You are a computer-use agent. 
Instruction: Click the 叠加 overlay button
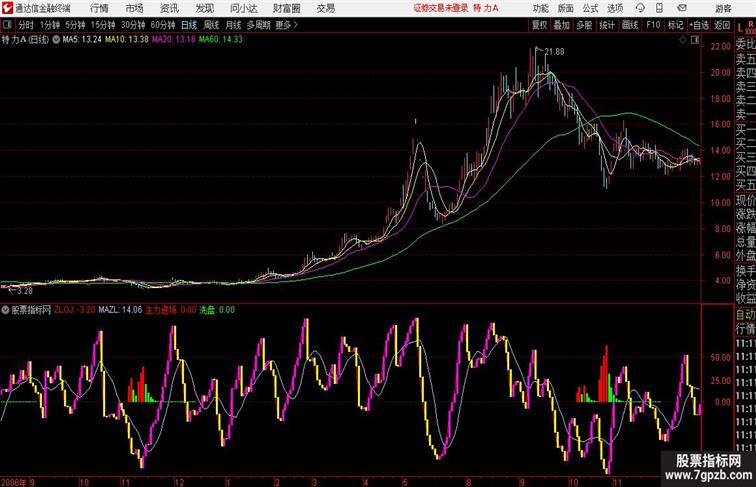click(562, 25)
